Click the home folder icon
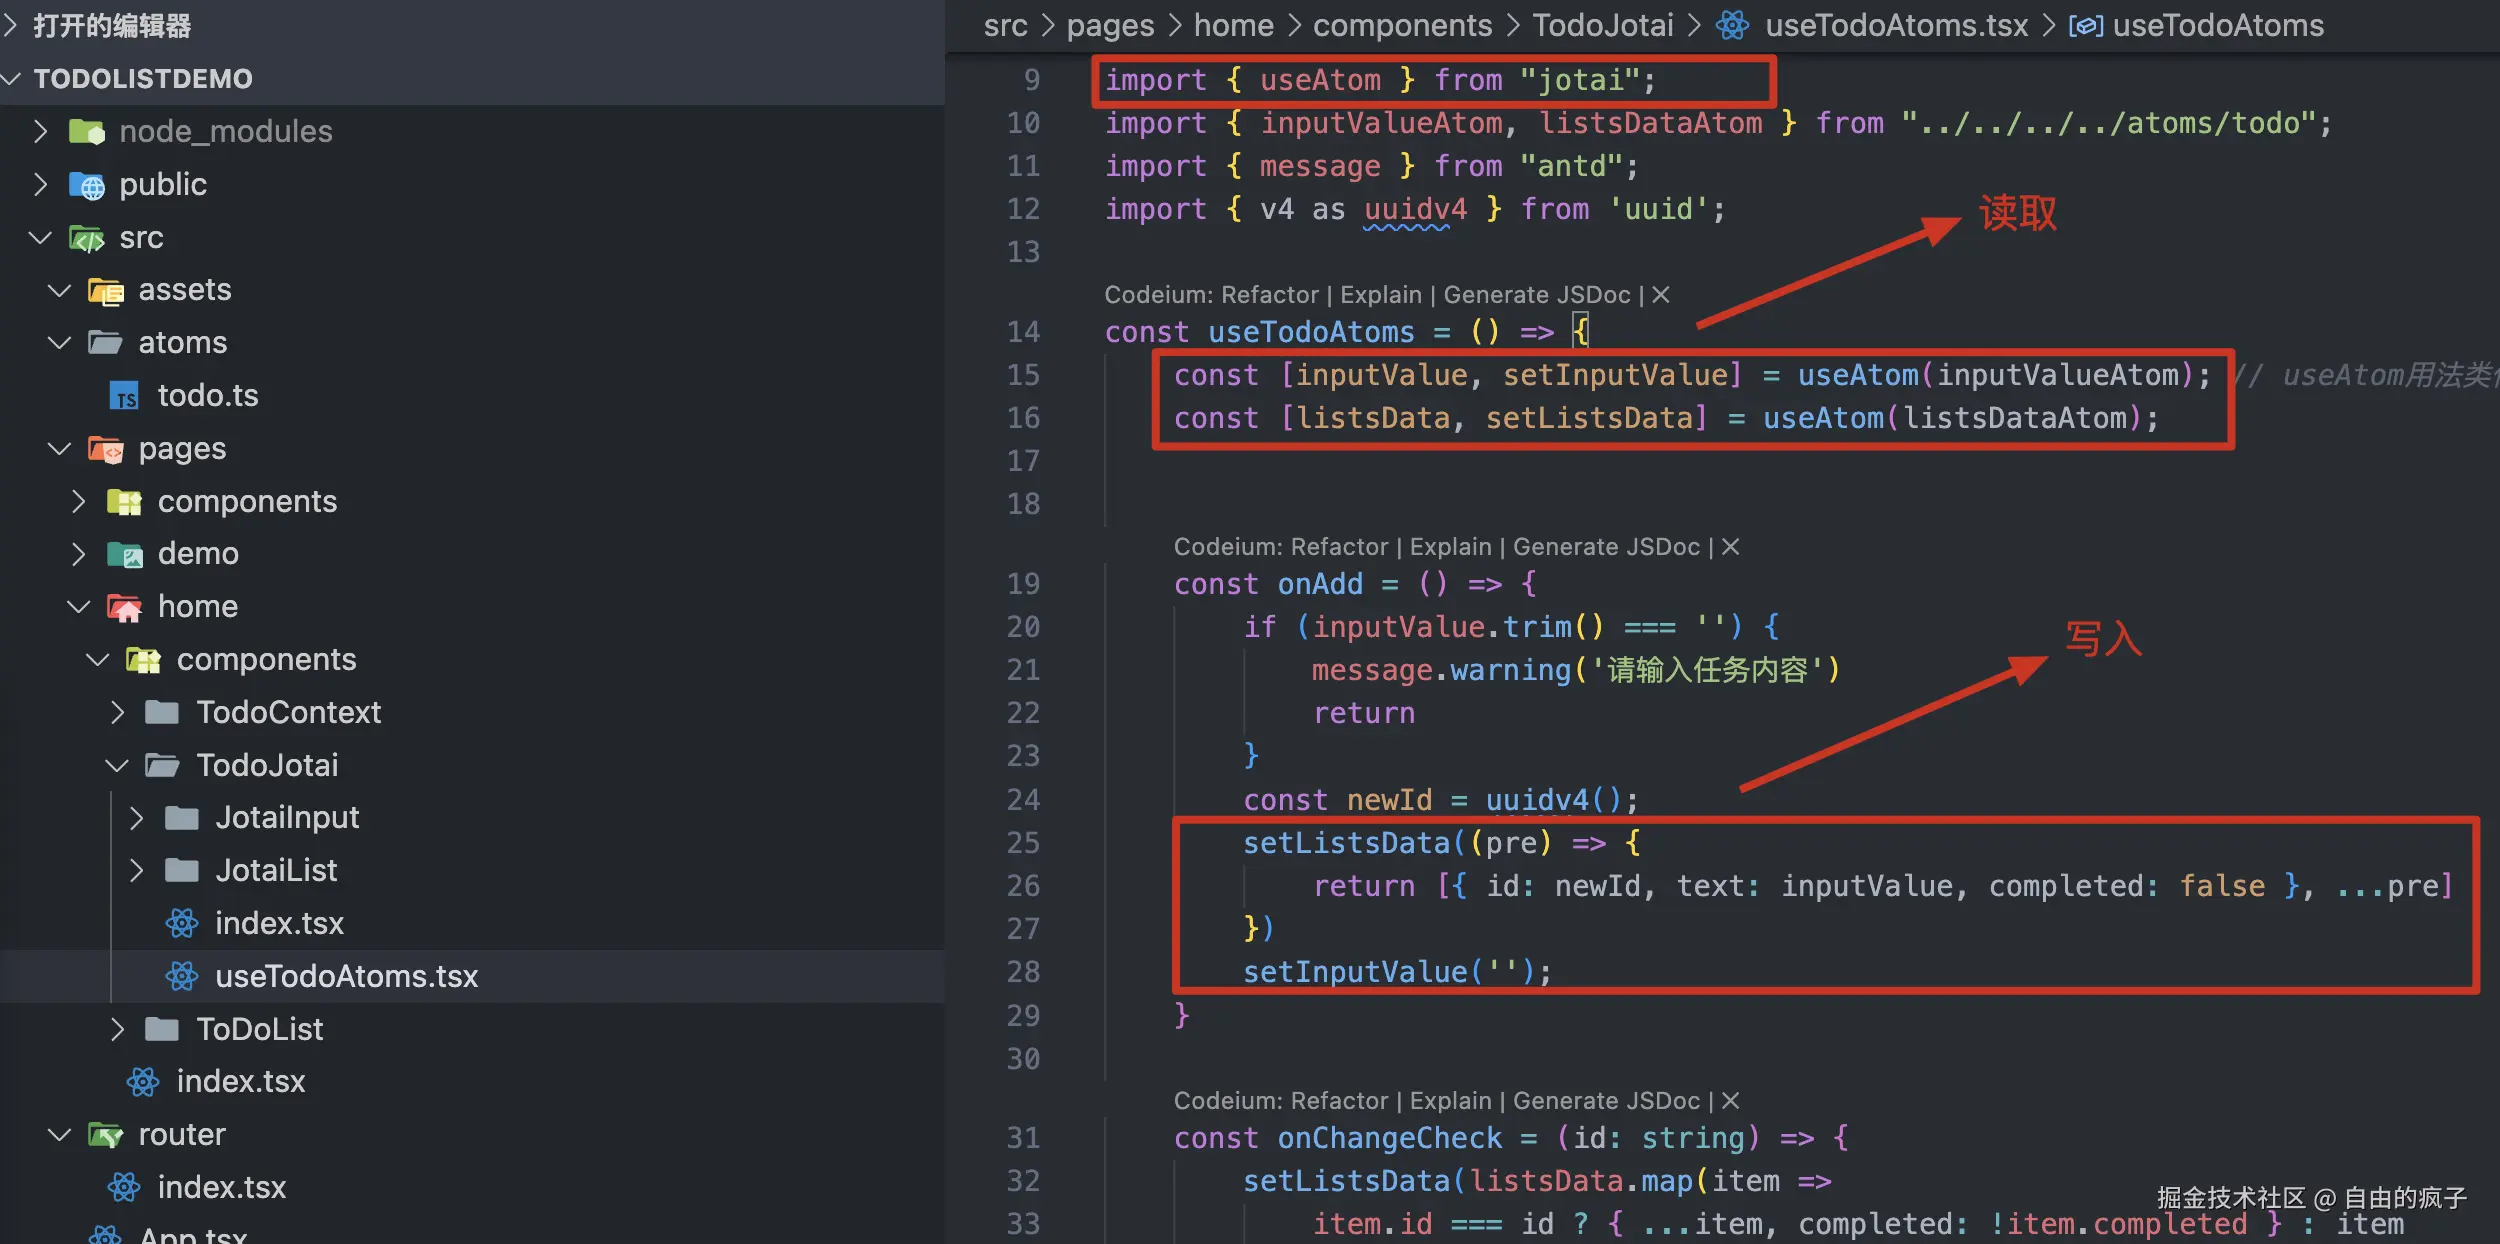This screenshot has width=2500, height=1244. pos(124,607)
